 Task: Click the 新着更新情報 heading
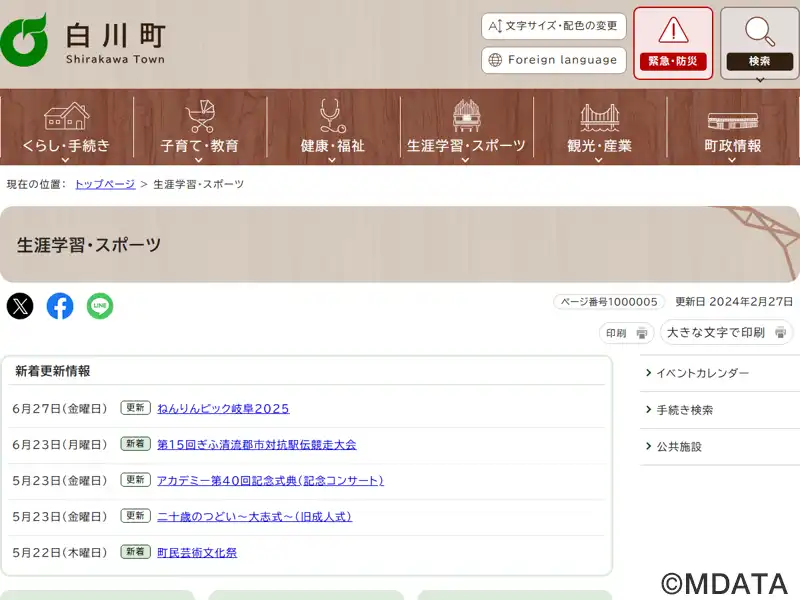pos(53,371)
